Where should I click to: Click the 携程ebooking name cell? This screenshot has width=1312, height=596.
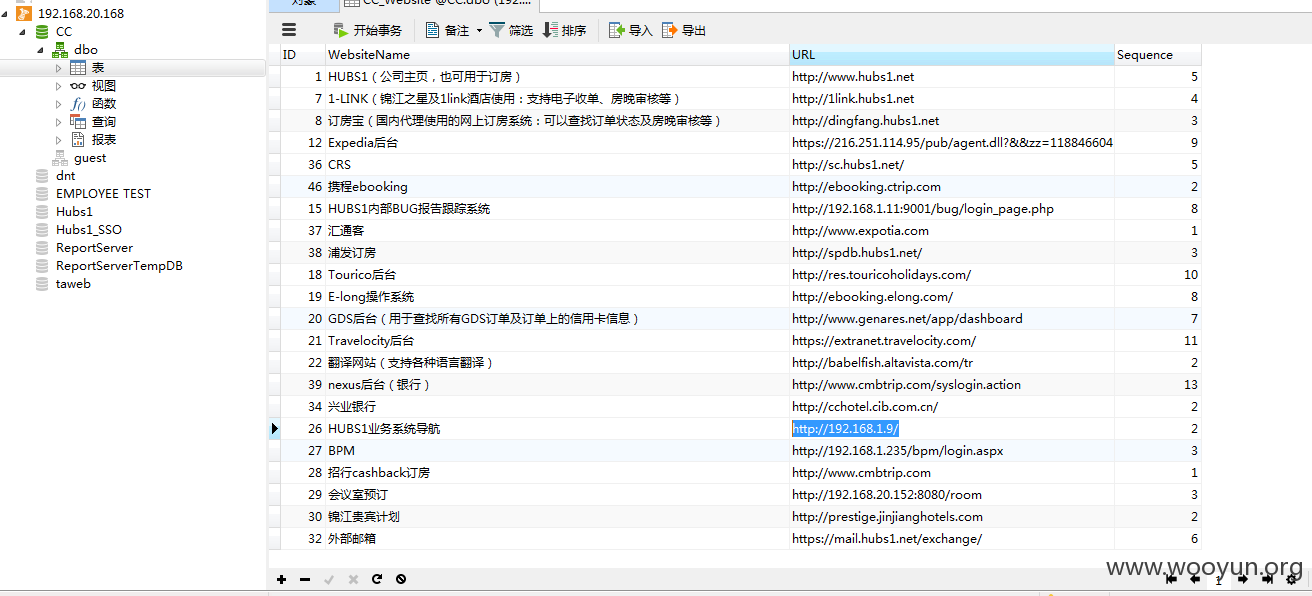tap(557, 187)
